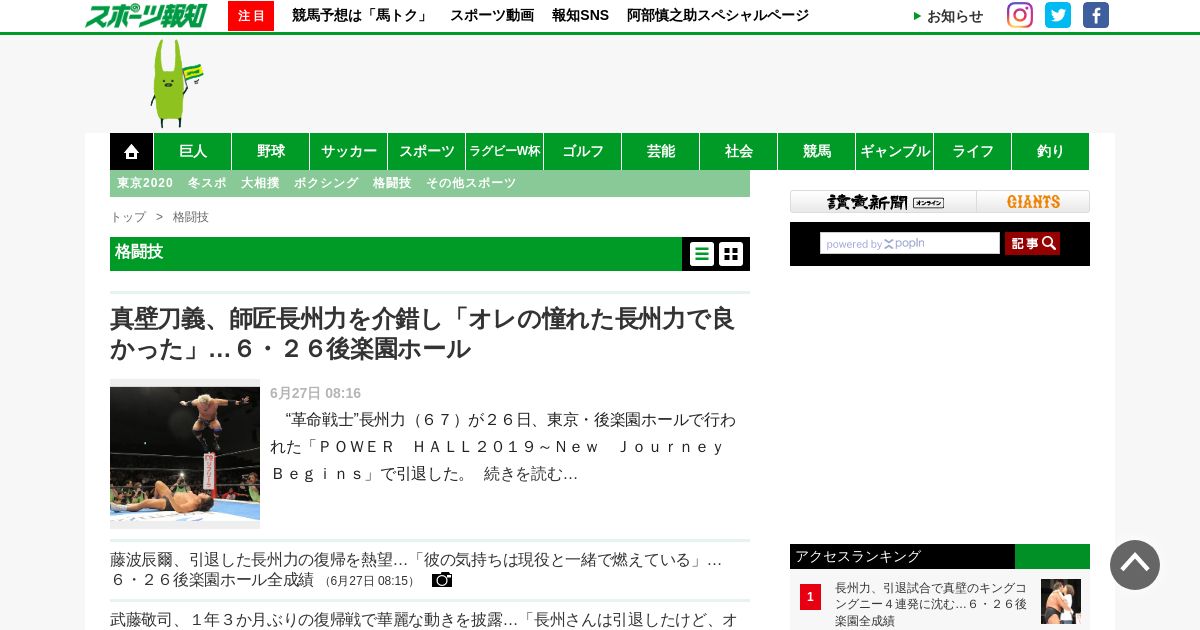This screenshot has height=630, width=1200.
Task: Open the ライフ navigation tab
Action: click(973, 151)
